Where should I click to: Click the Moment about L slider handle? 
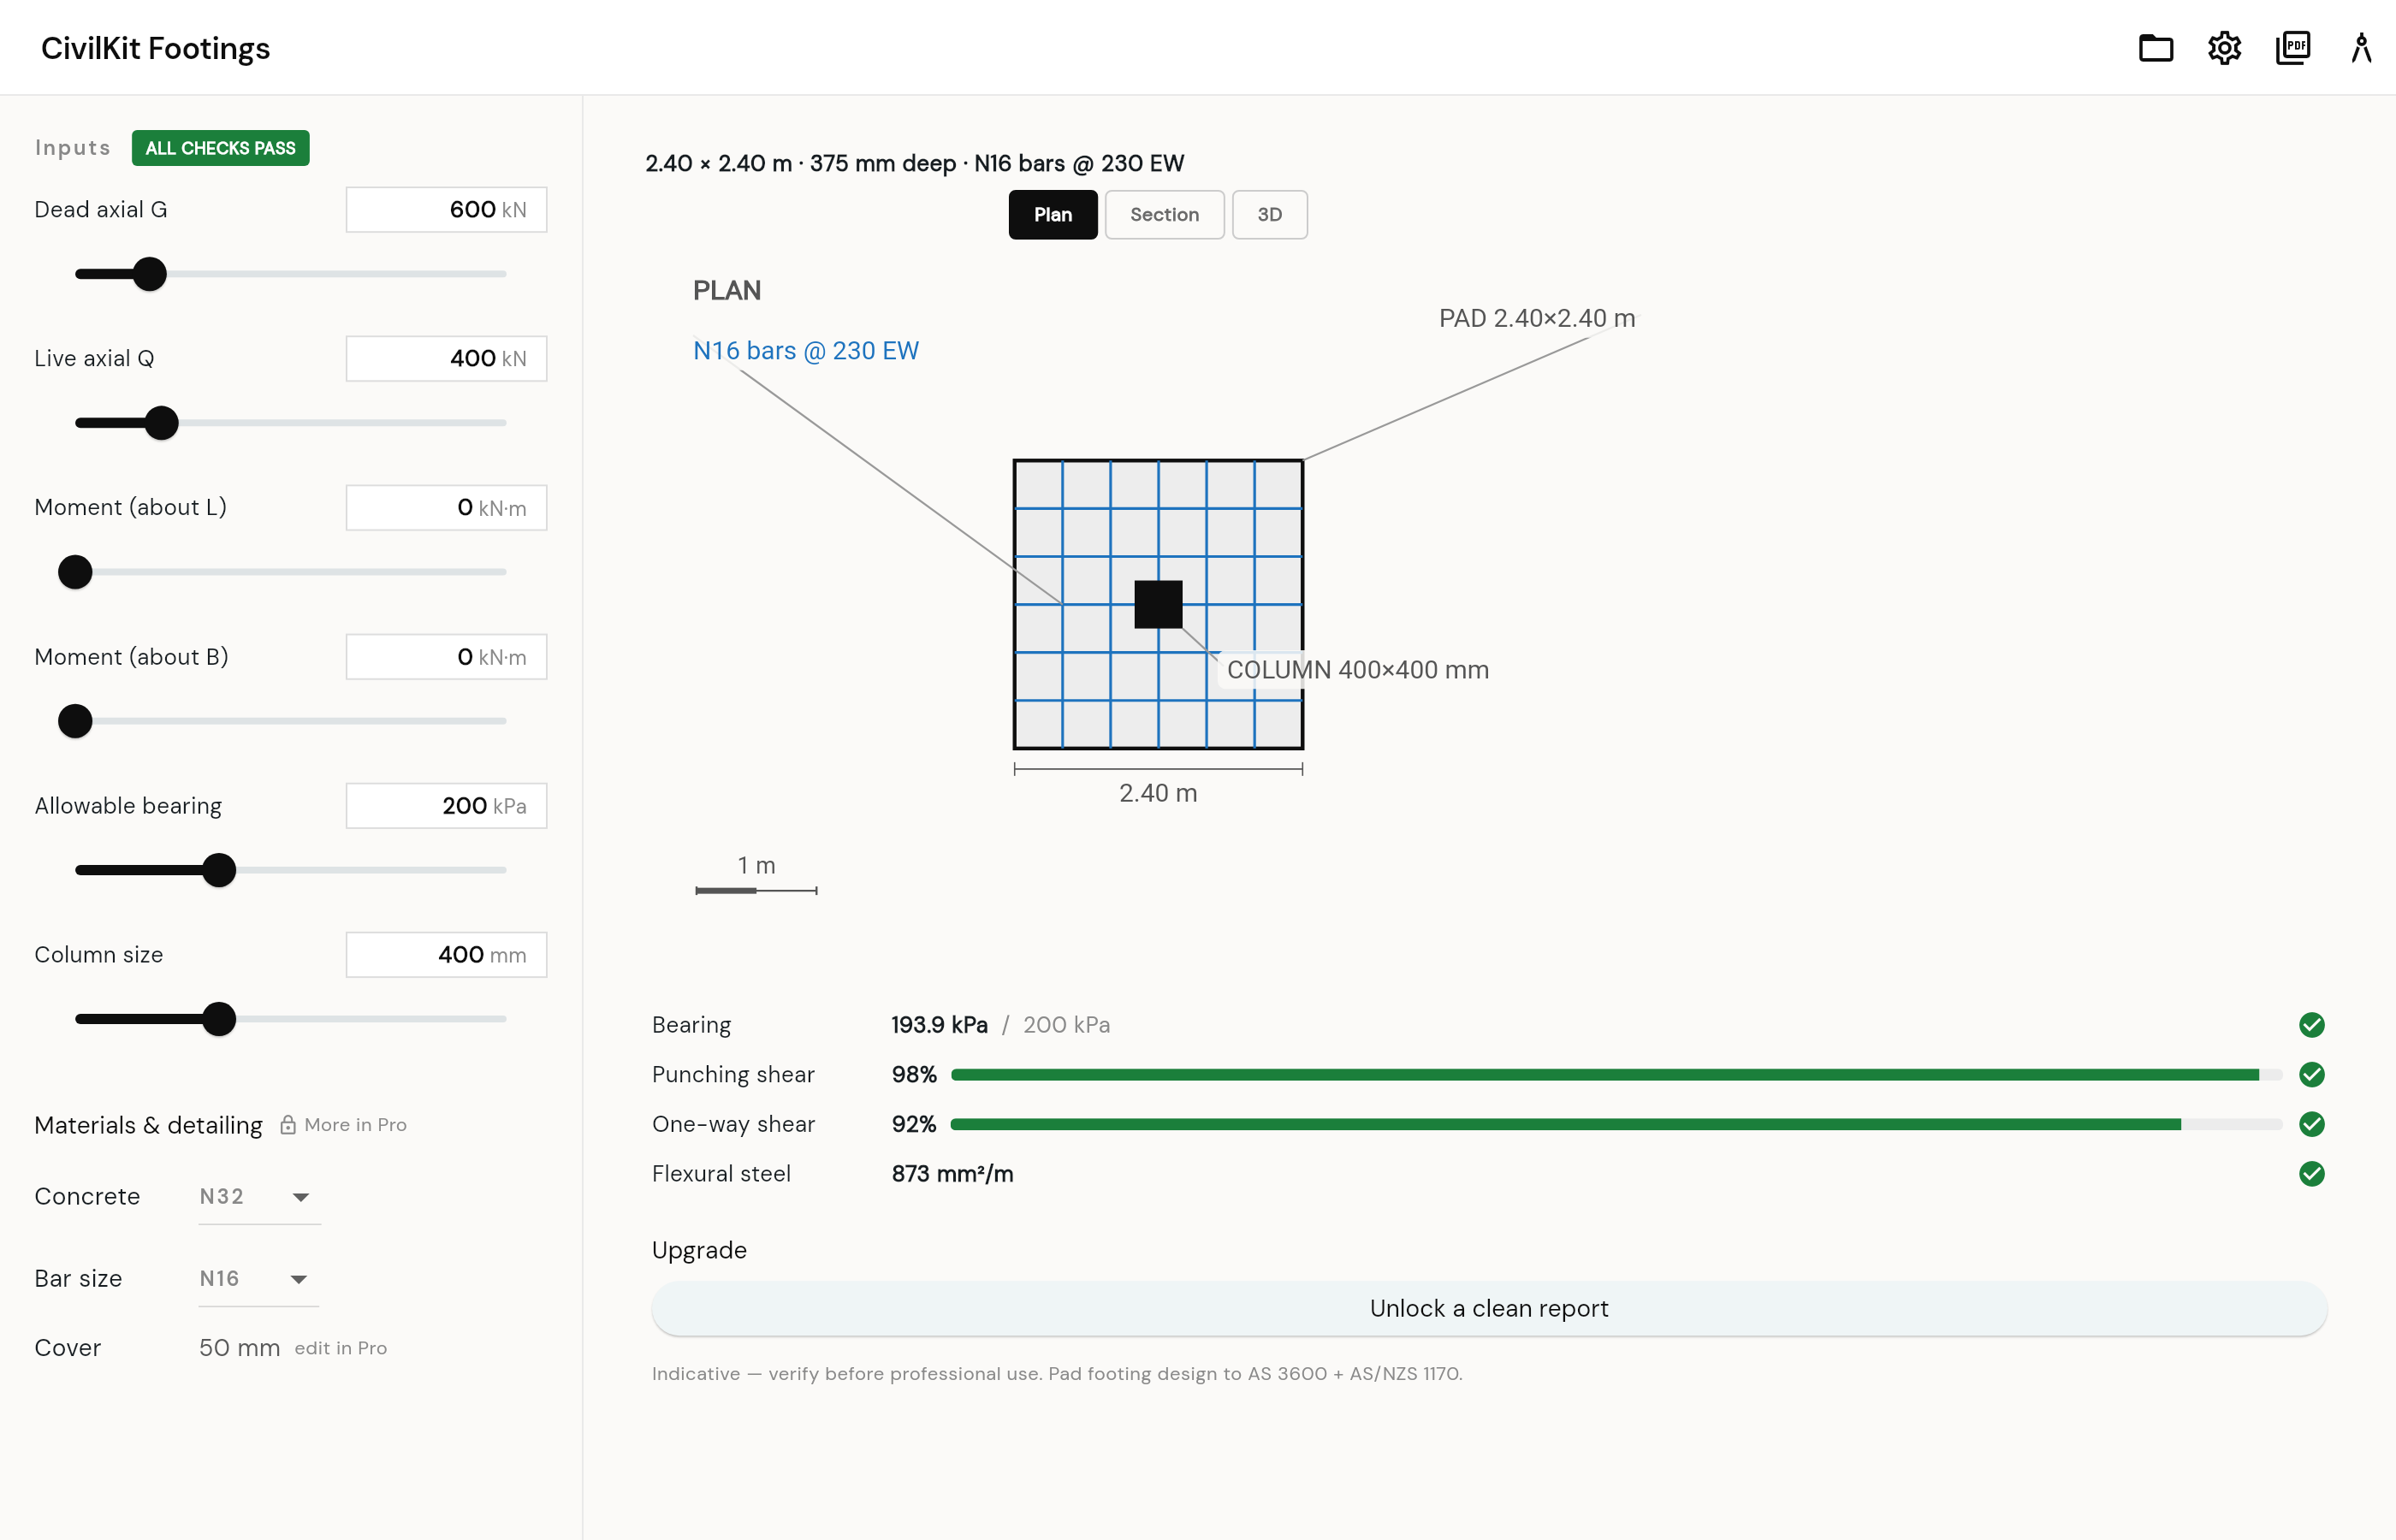coord(75,572)
